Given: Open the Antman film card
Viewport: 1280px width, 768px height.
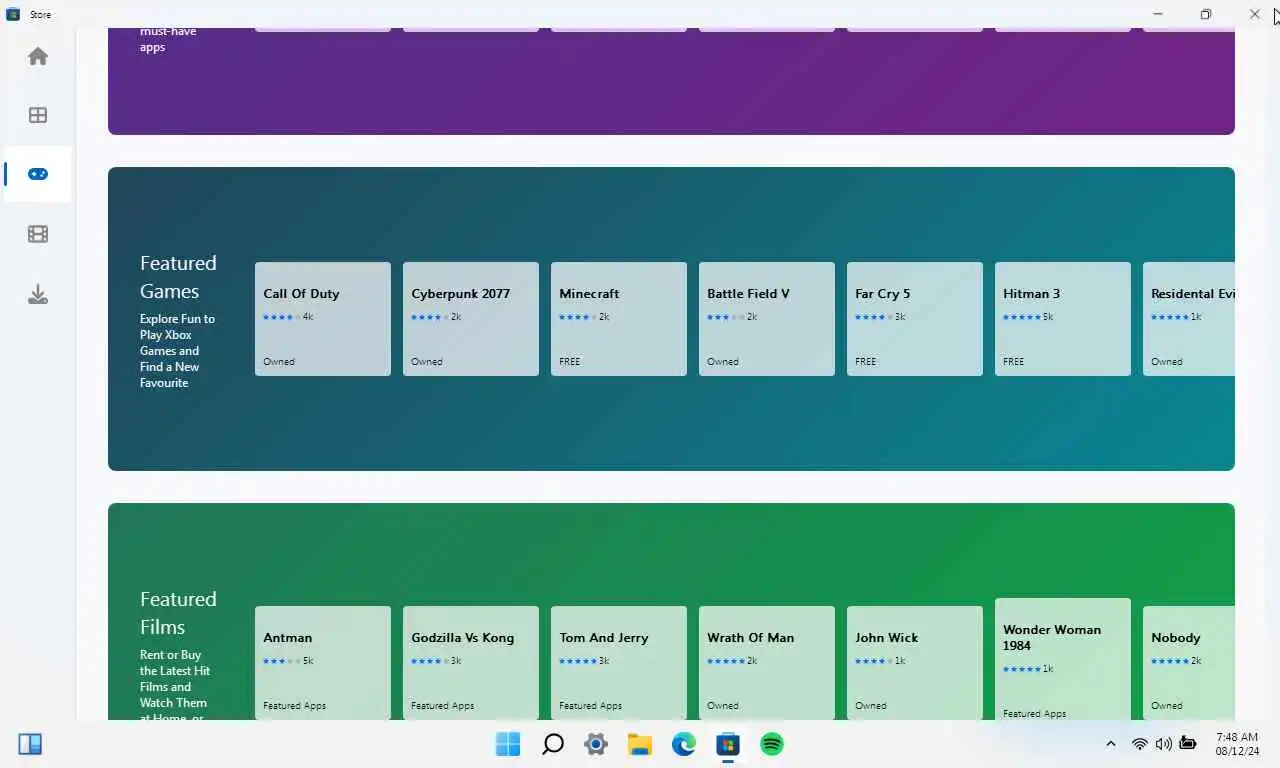Looking at the screenshot, I should click(x=323, y=663).
